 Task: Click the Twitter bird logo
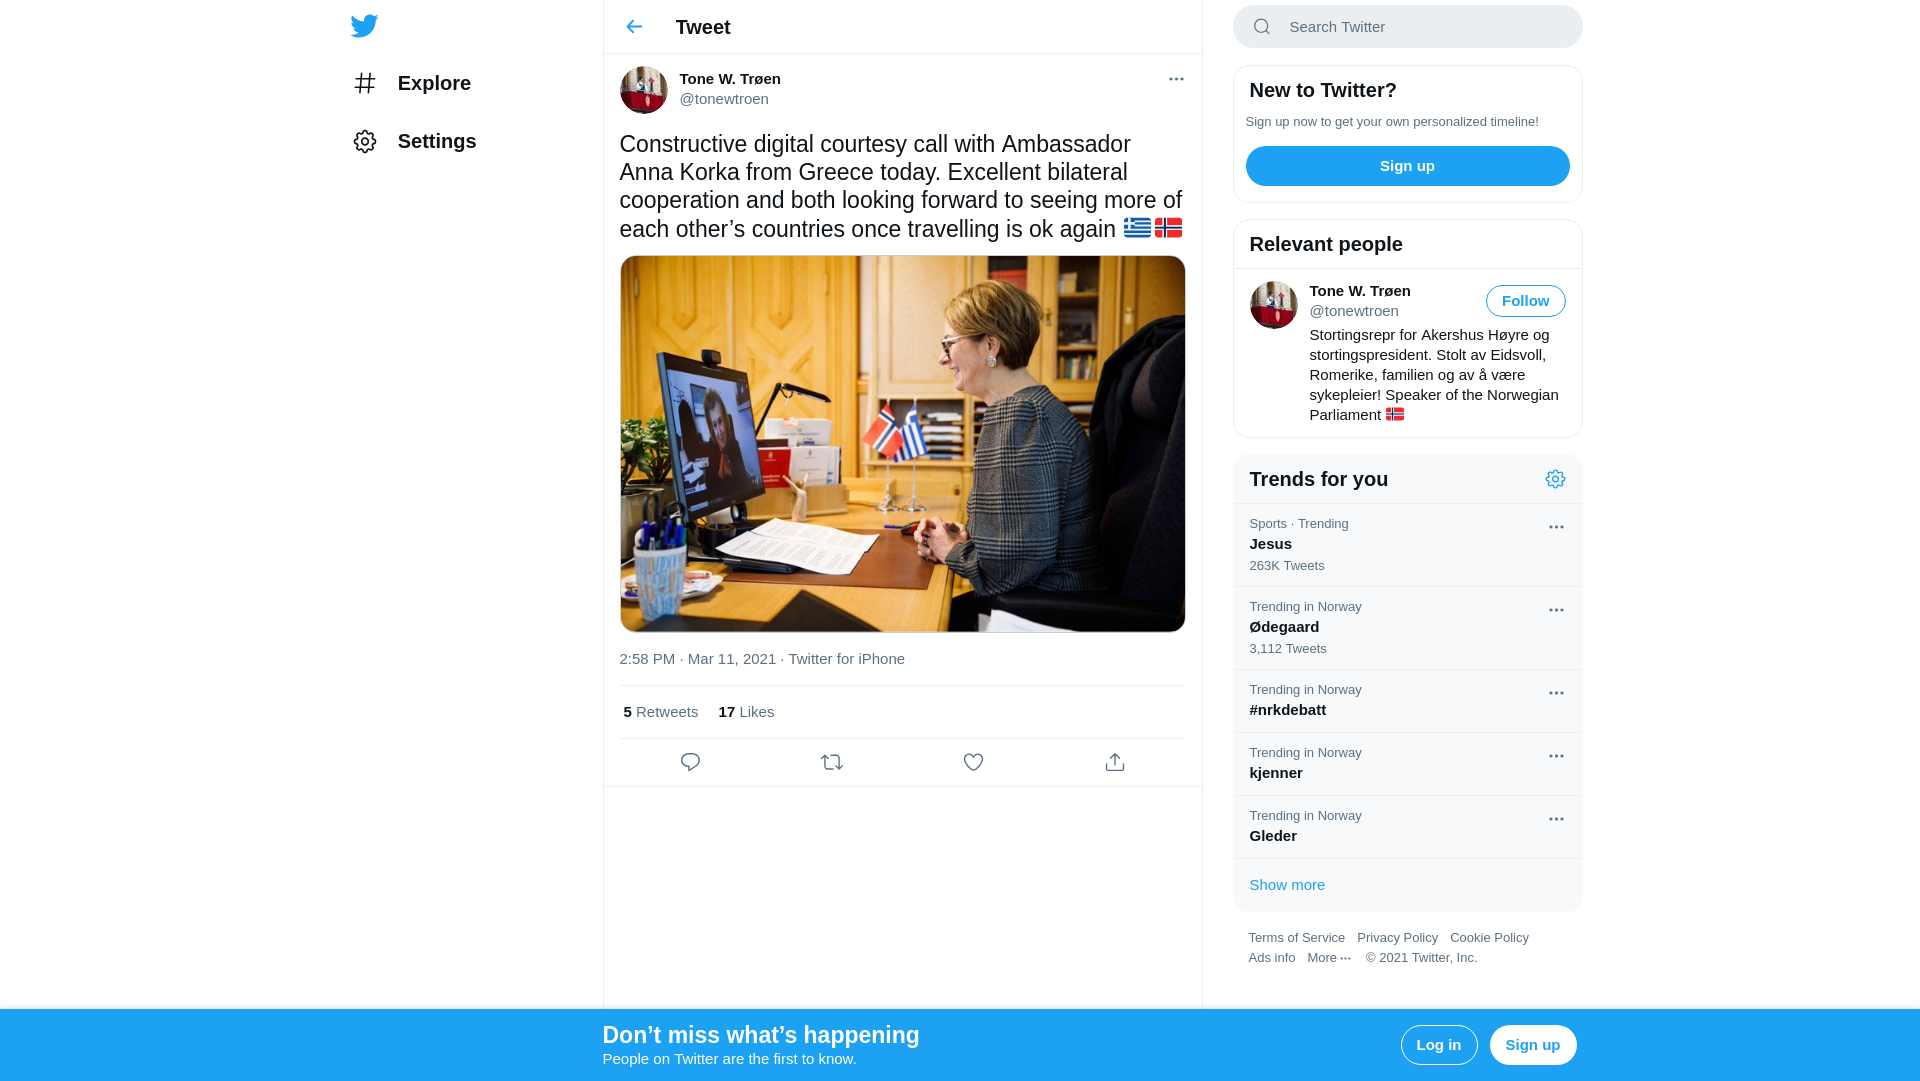(x=364, y=26)
